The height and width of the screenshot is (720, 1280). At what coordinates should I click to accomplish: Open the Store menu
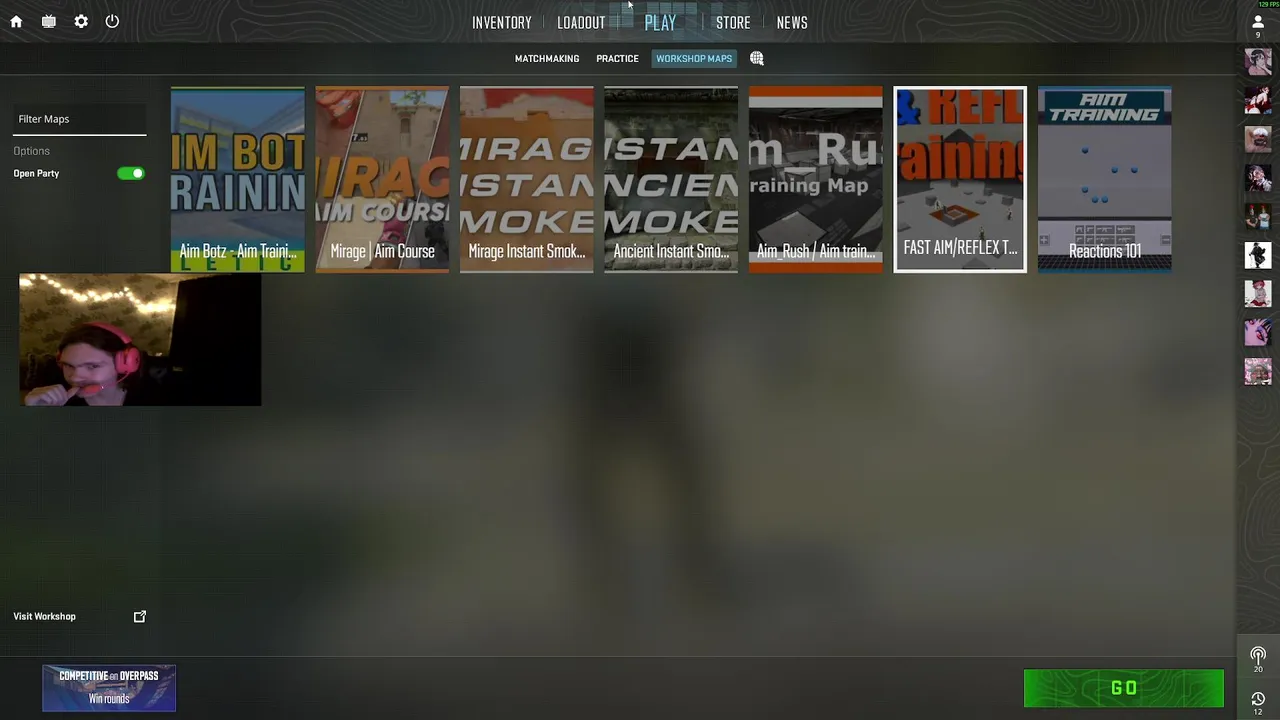[x=733, y=22]
